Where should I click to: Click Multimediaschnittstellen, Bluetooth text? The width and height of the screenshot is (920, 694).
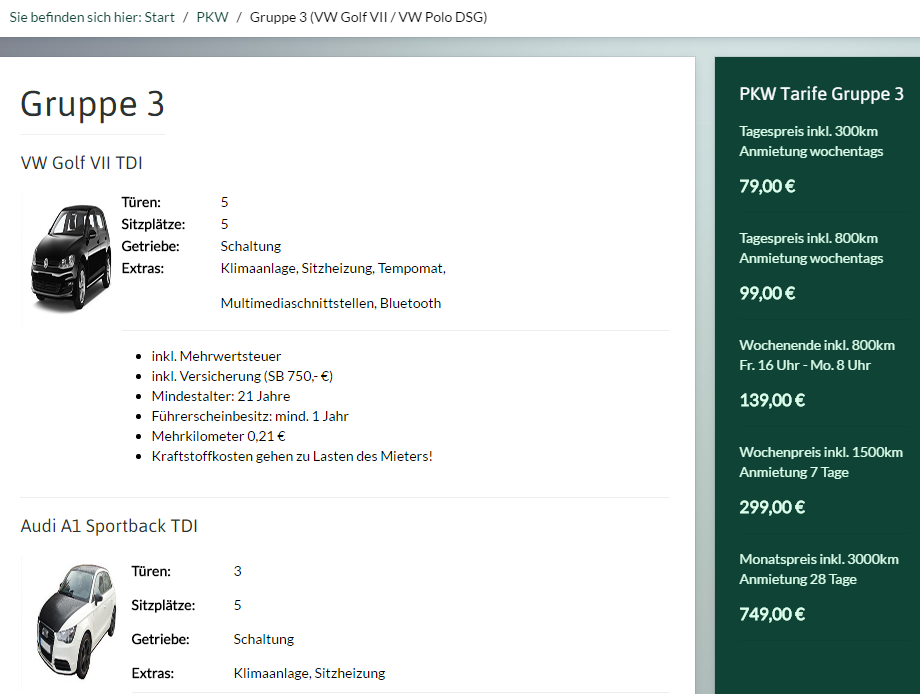tap(331, 303)
